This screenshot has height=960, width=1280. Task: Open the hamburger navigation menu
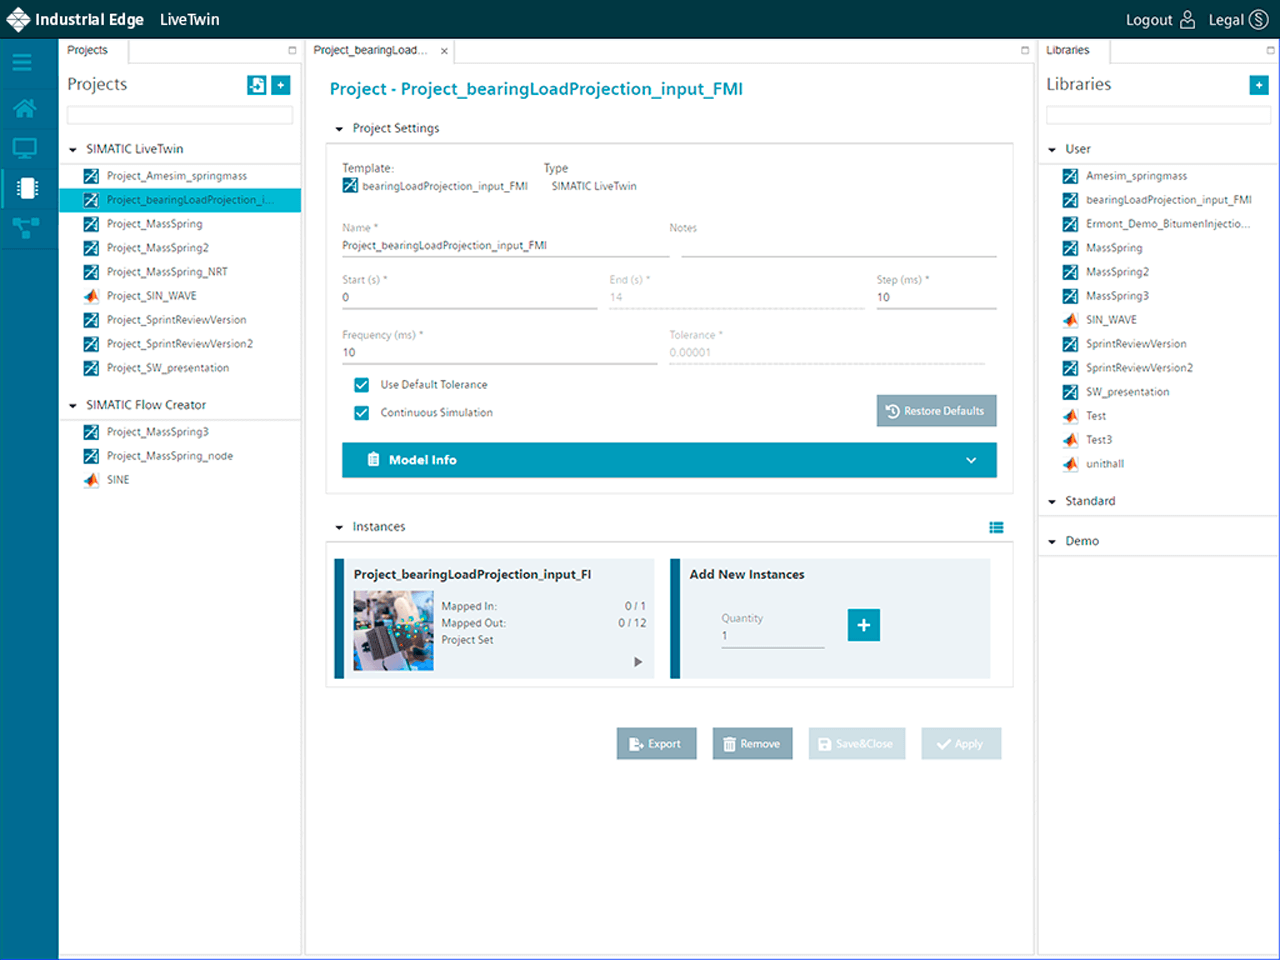click(x=22, y=61)
